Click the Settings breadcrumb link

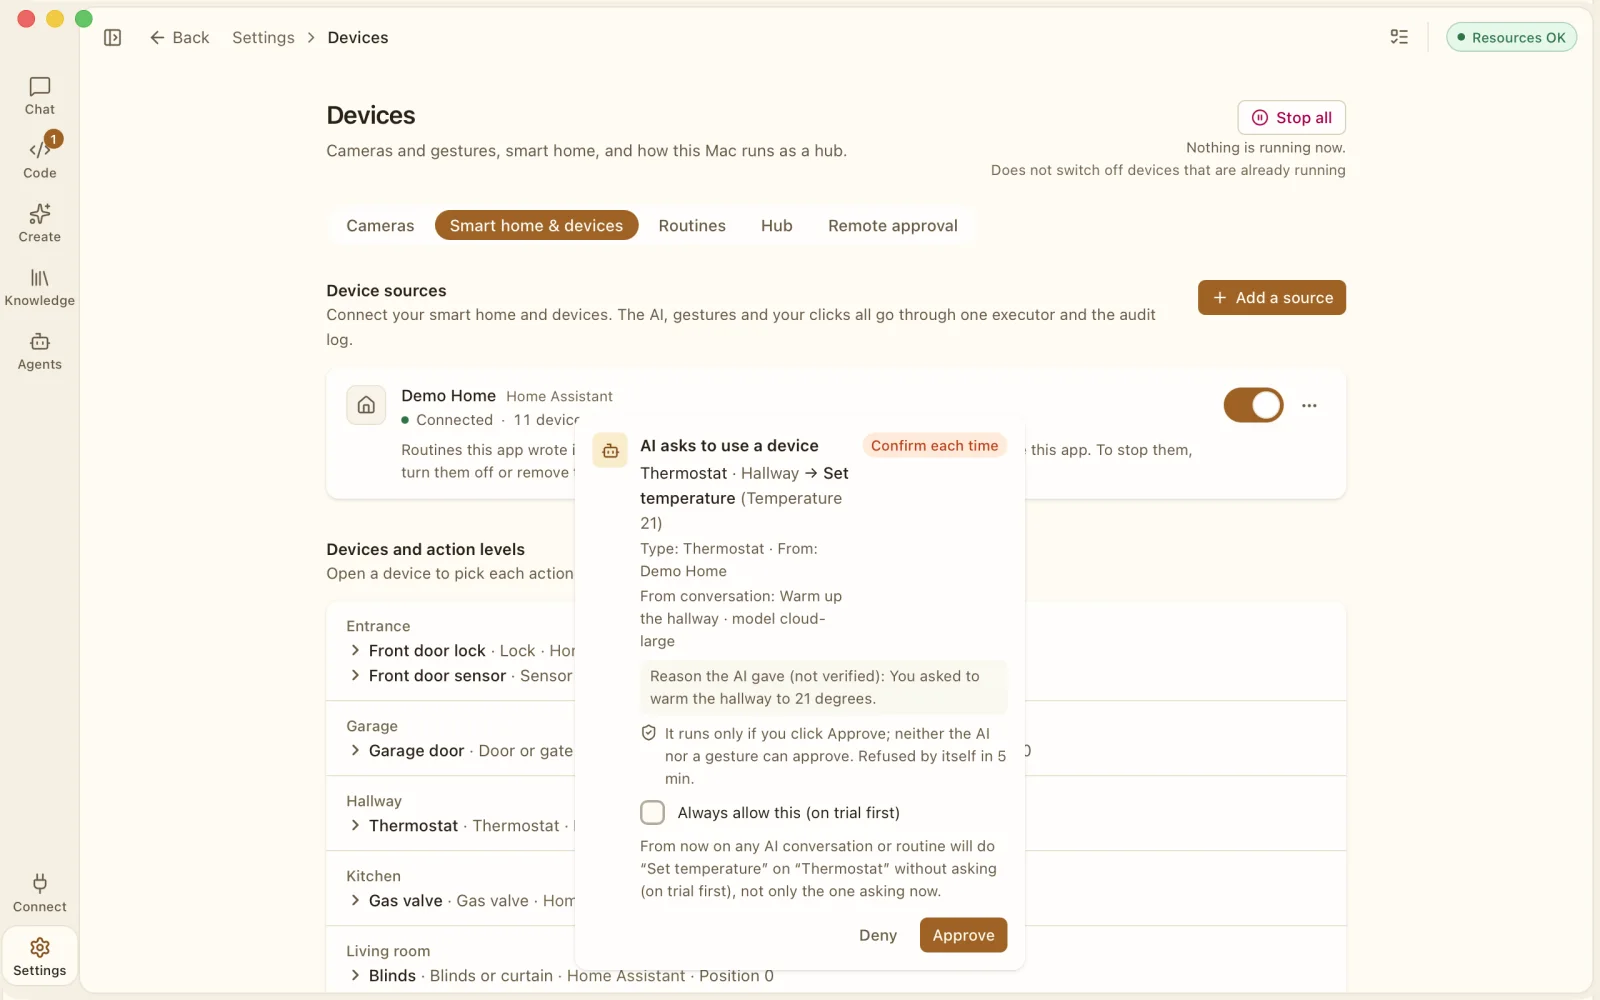tap(263, 38)
